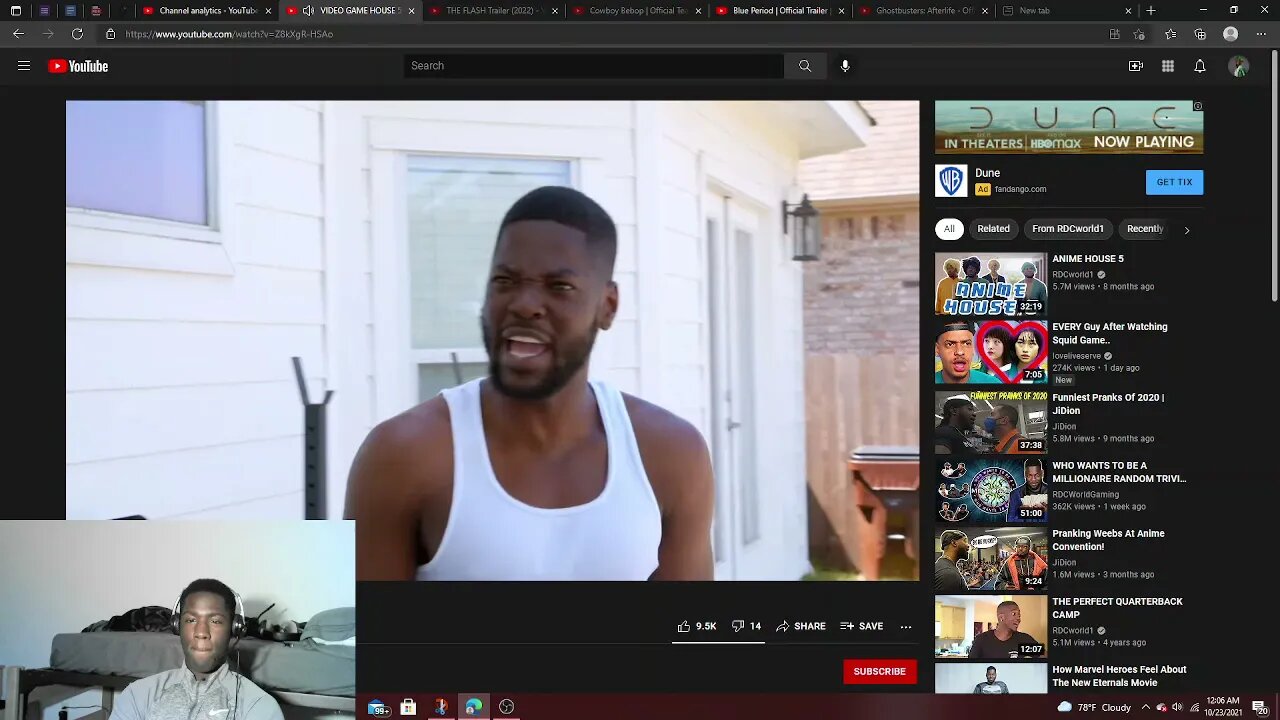Select the All filter chip
This screenshot has width=1280, height=720.
(949, 229)
